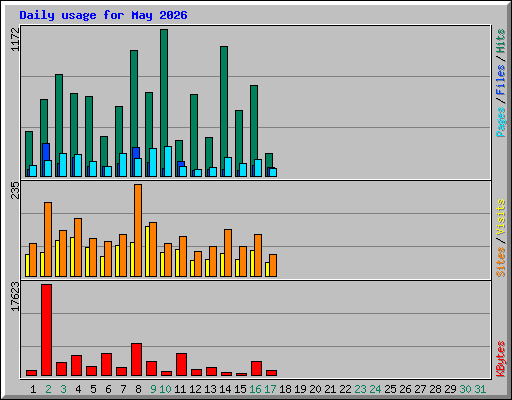The height and width of the screenshot is (400, 512).
Task: Select day 7 on the x-axis
Action: coord(123,389)
